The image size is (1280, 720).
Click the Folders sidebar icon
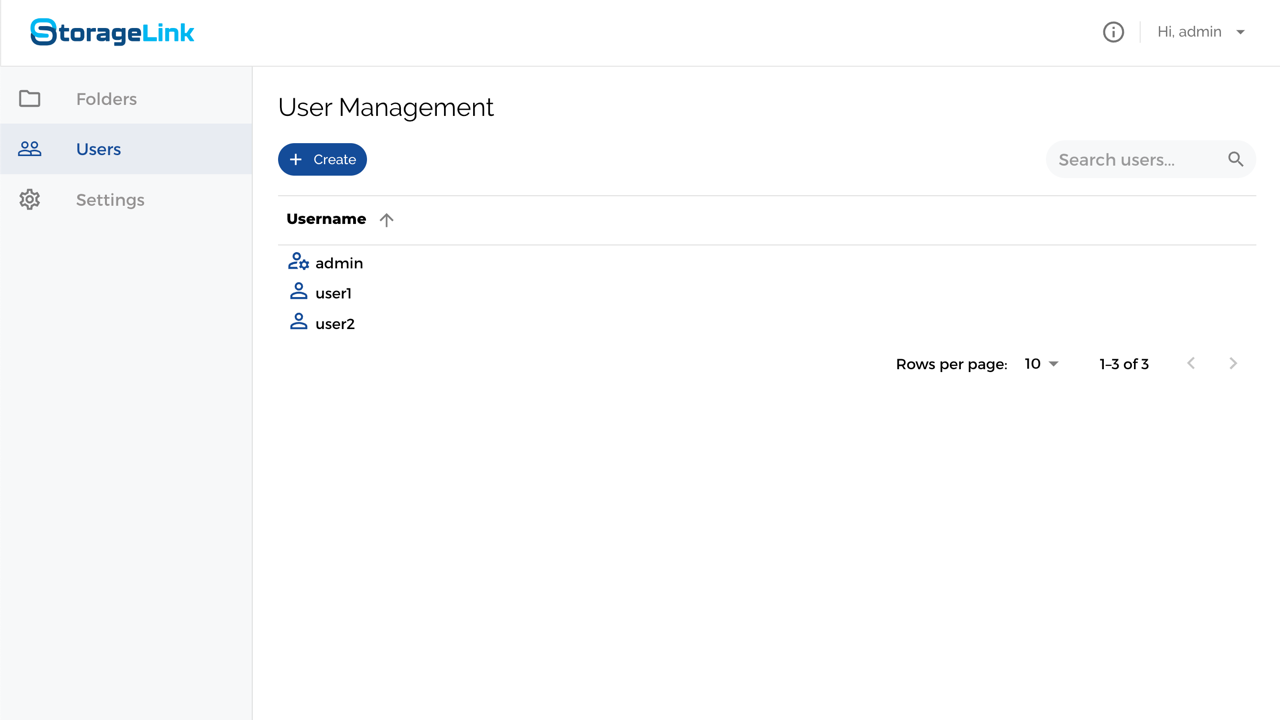point(30,99)
